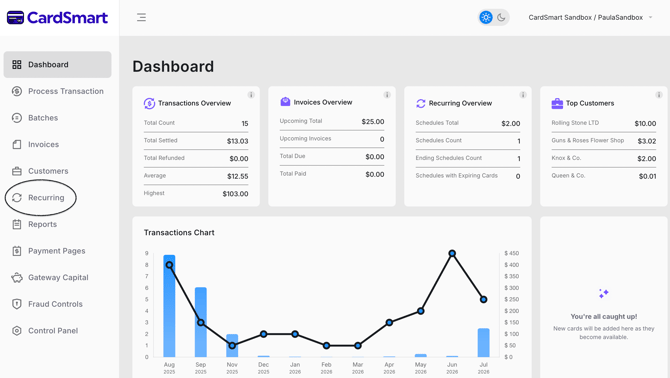The image size is (670, 378).
Task: Click the Dashboard grid icon
Action: [x=17, y=64]
